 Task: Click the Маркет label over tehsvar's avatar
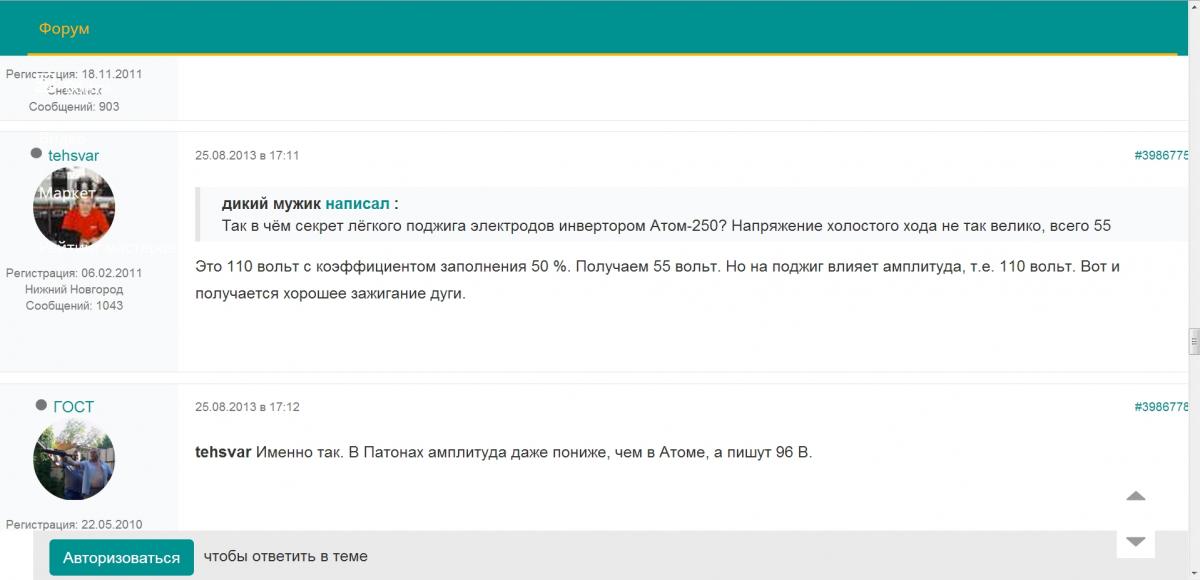tap(67, 192)
